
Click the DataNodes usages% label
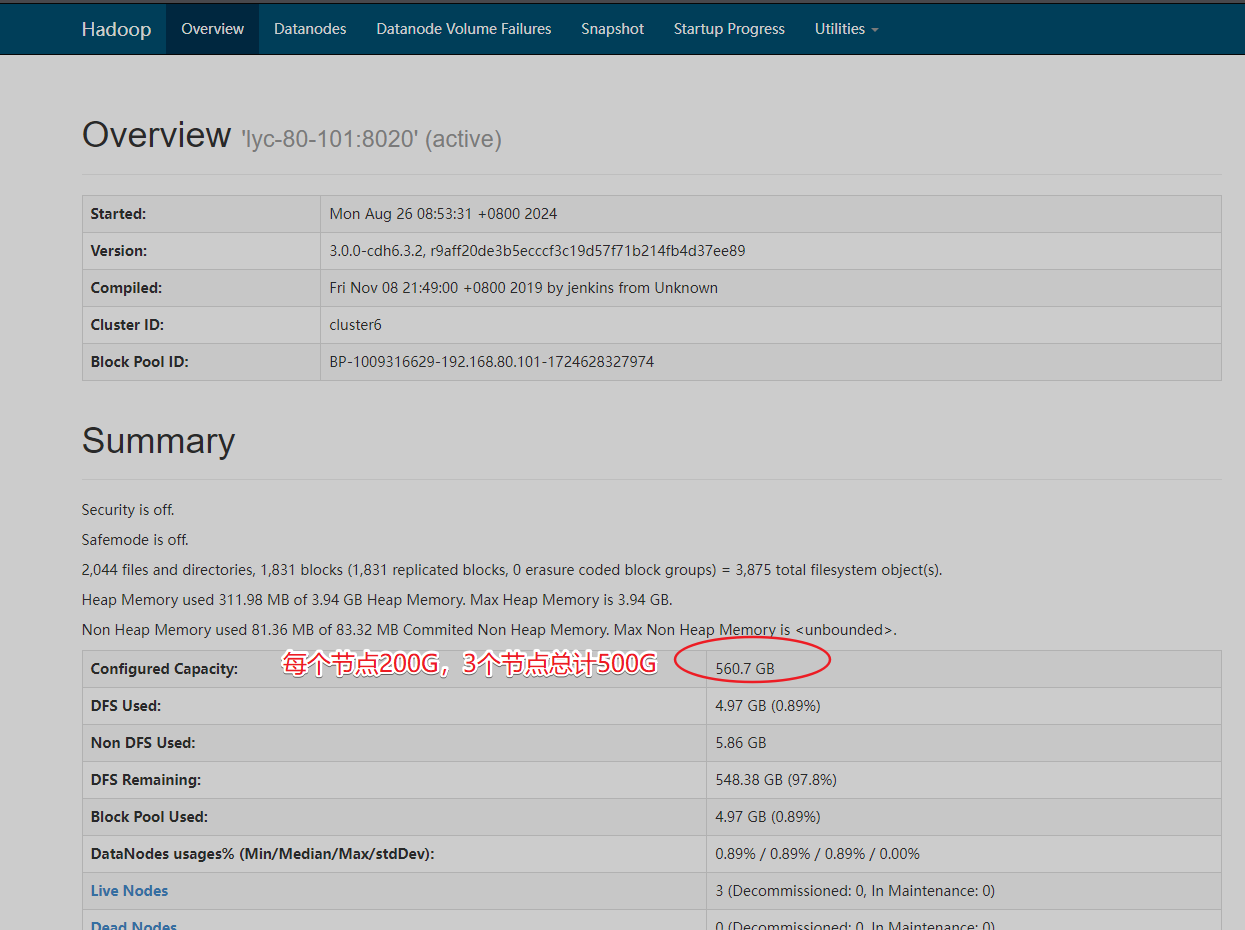[x=263, y=853]
